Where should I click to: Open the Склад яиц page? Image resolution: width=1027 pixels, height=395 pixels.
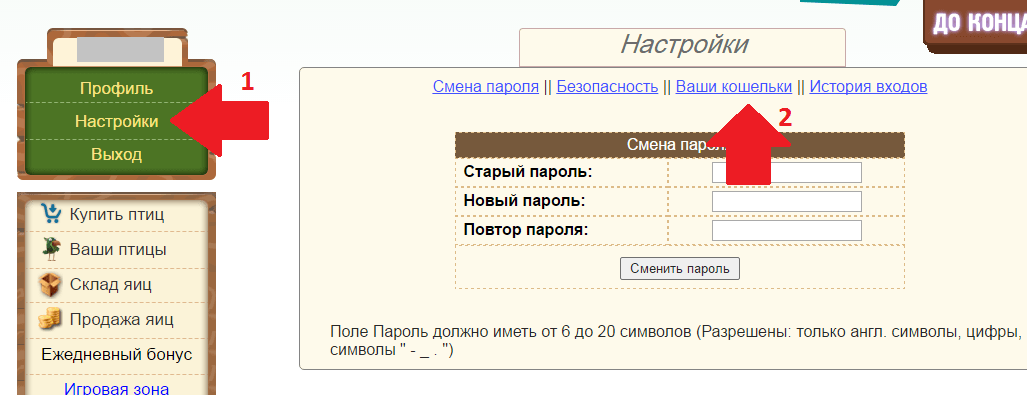pyautogui.click(x=110, y=285)
